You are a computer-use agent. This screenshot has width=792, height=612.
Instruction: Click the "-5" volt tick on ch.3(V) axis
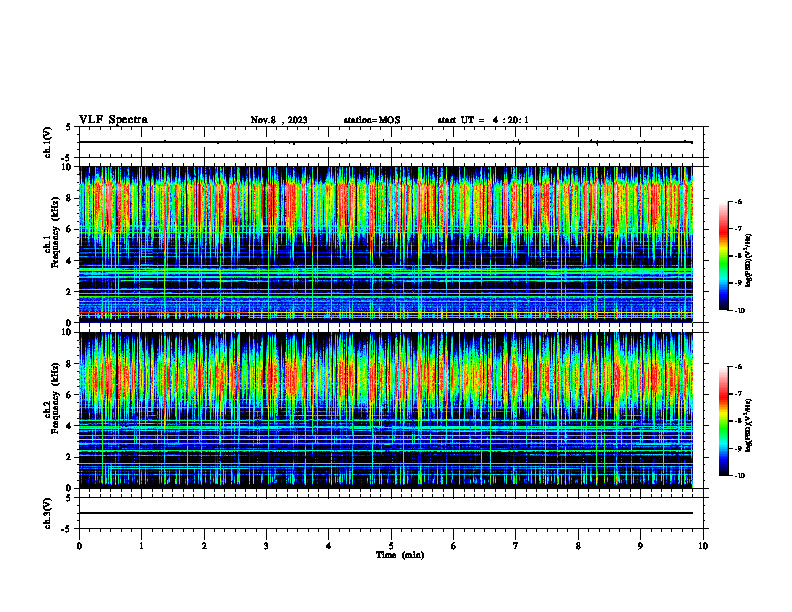pyautogui.click(x=67, y=529)
